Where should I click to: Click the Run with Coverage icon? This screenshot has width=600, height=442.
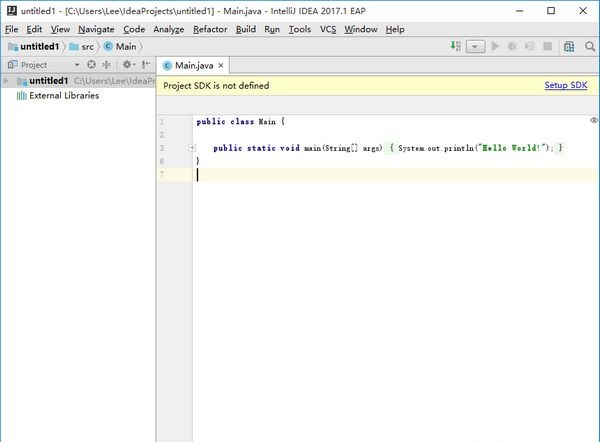click(530, 46)
